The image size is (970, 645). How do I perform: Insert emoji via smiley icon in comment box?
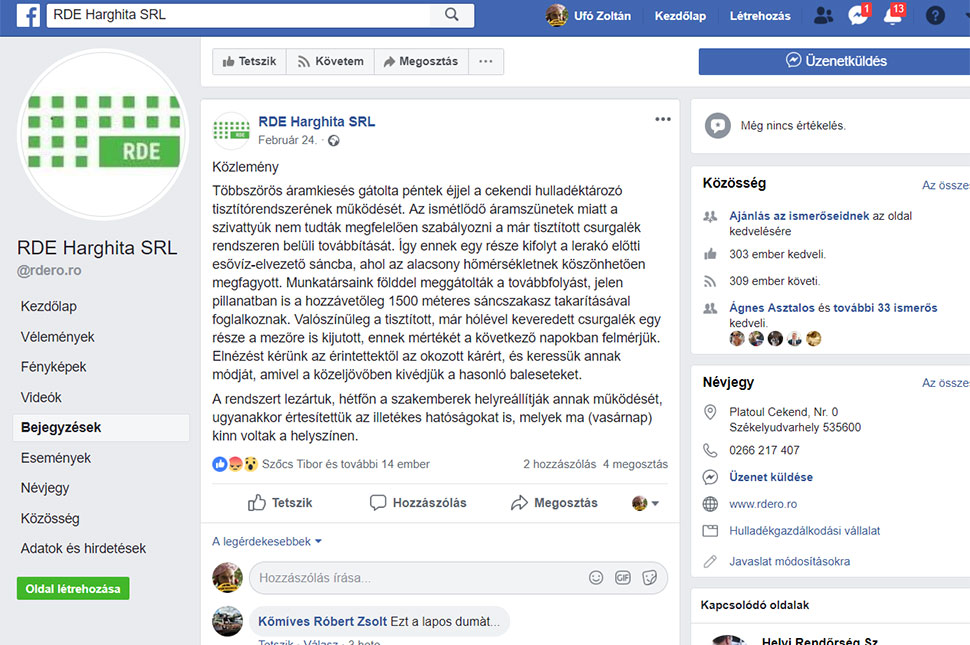click(596, 577)
